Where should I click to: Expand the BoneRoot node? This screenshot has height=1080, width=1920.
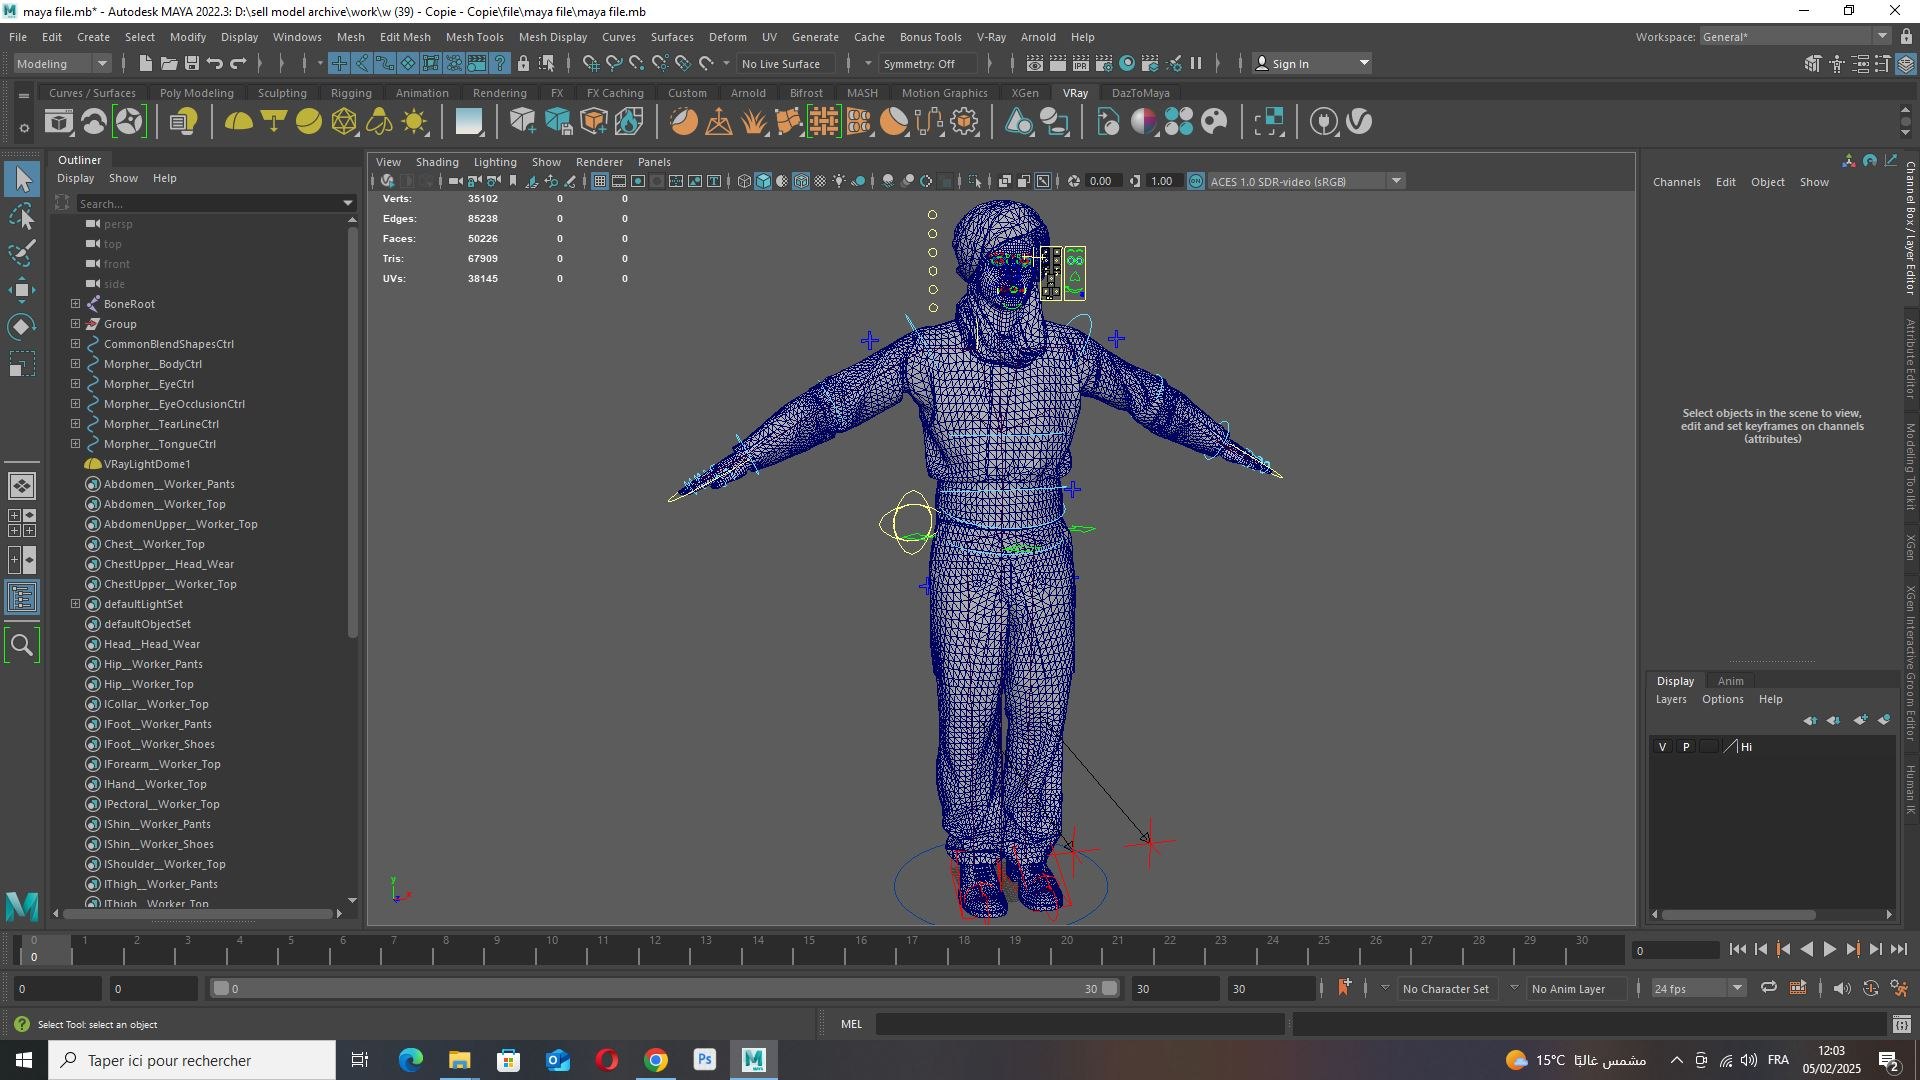tap(75, 303)
